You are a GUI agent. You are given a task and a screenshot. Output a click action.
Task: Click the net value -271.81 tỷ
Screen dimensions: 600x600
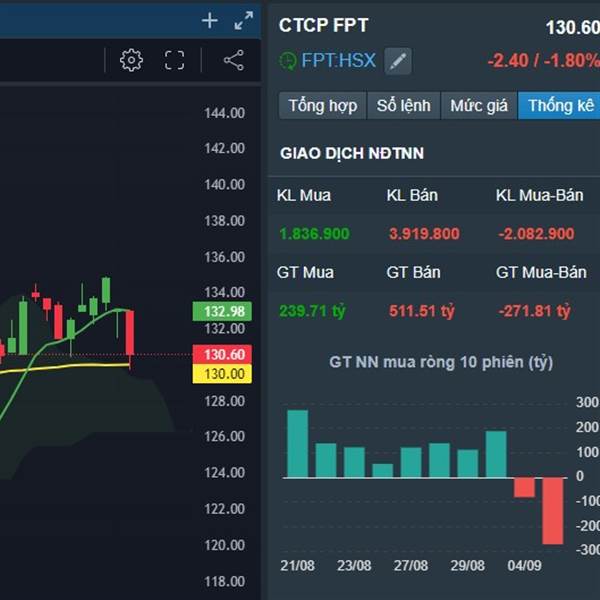534,311
